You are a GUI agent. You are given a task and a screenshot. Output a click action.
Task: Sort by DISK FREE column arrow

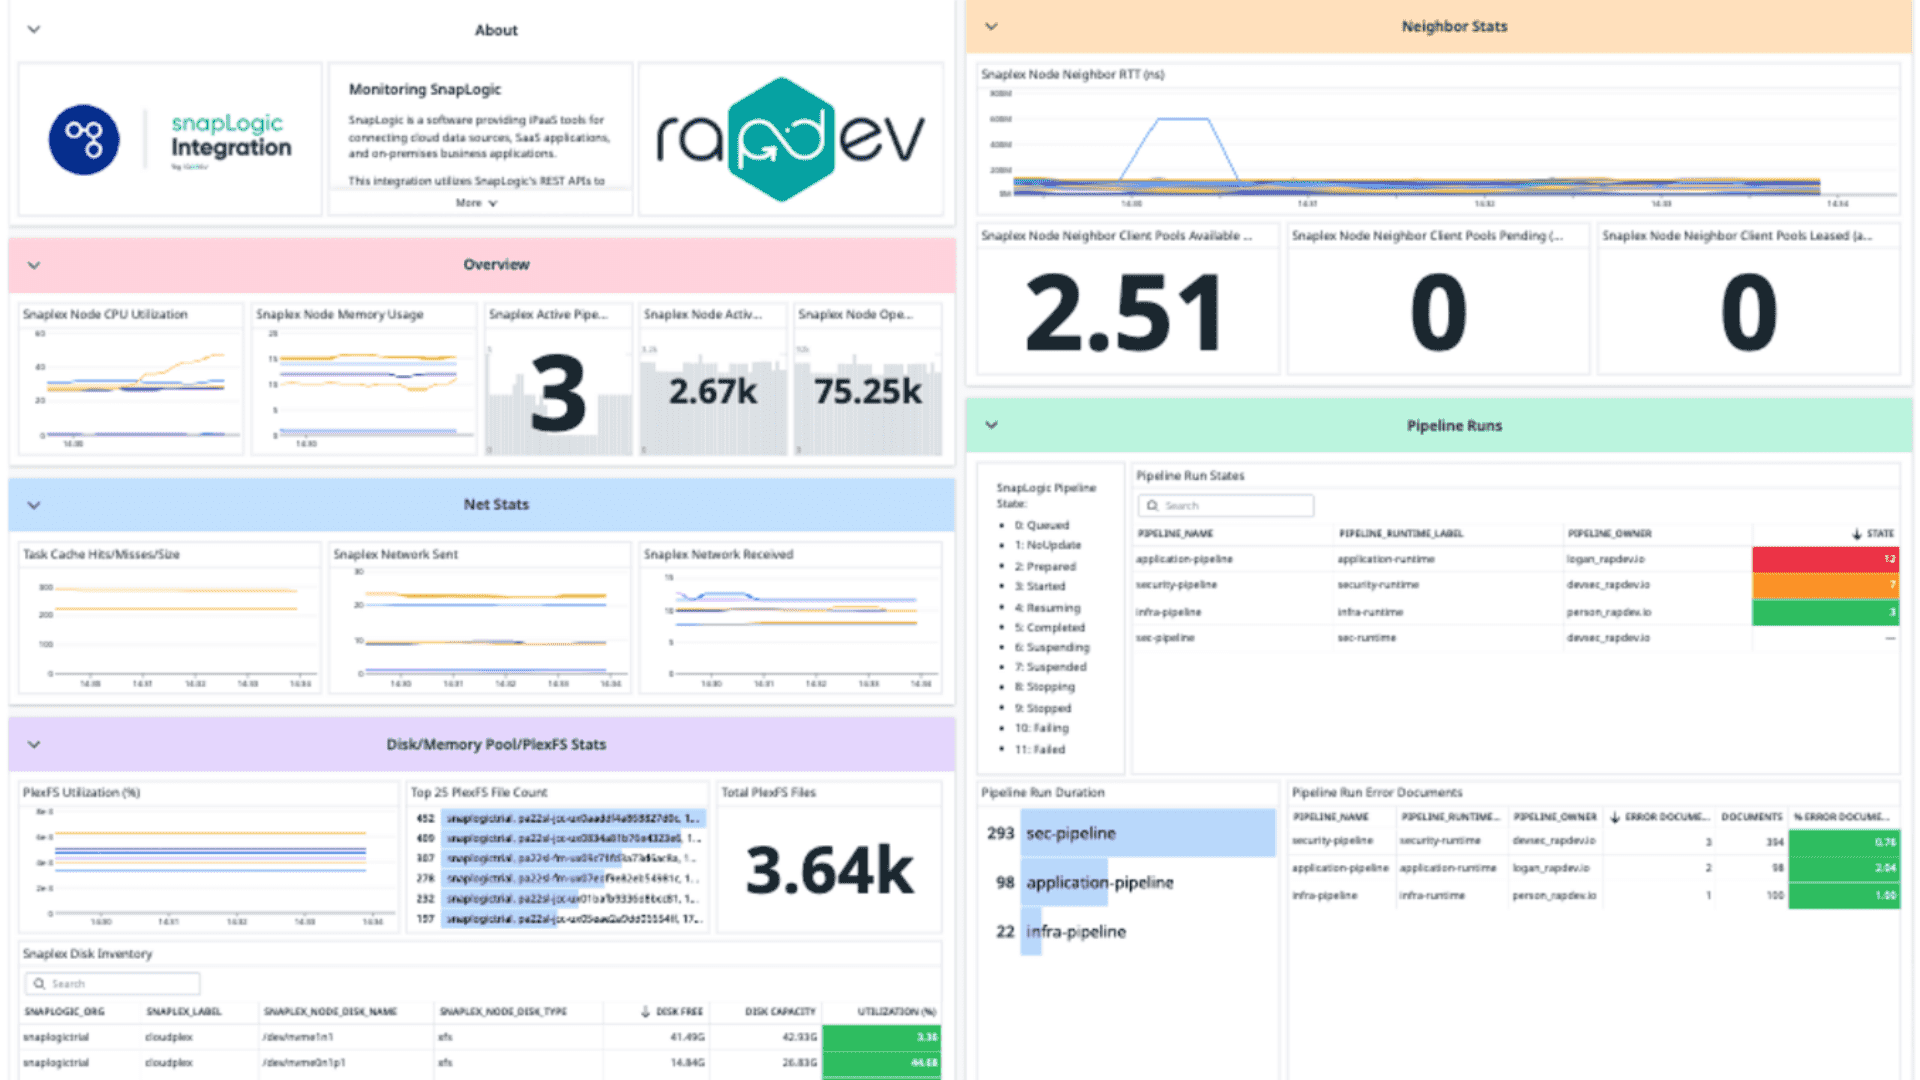pyautogui.click(x=645, y=1012)
